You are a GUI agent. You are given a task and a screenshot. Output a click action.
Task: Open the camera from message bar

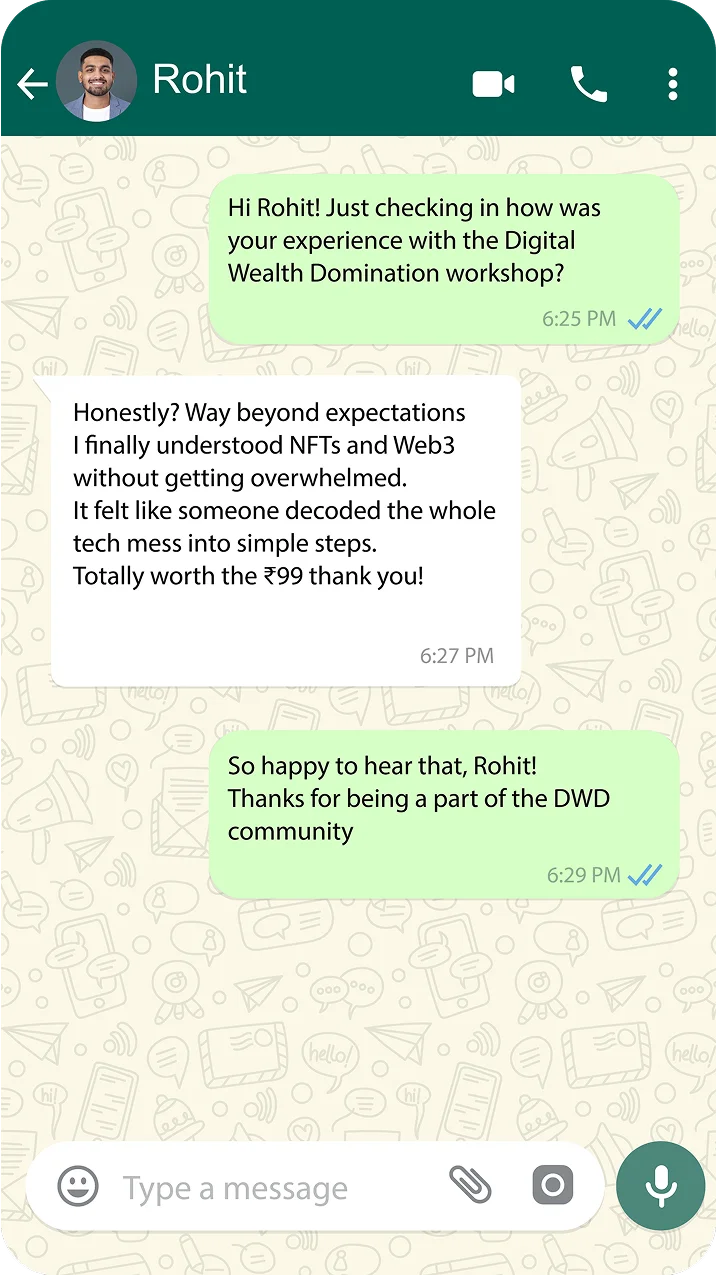coord(552,1186)
